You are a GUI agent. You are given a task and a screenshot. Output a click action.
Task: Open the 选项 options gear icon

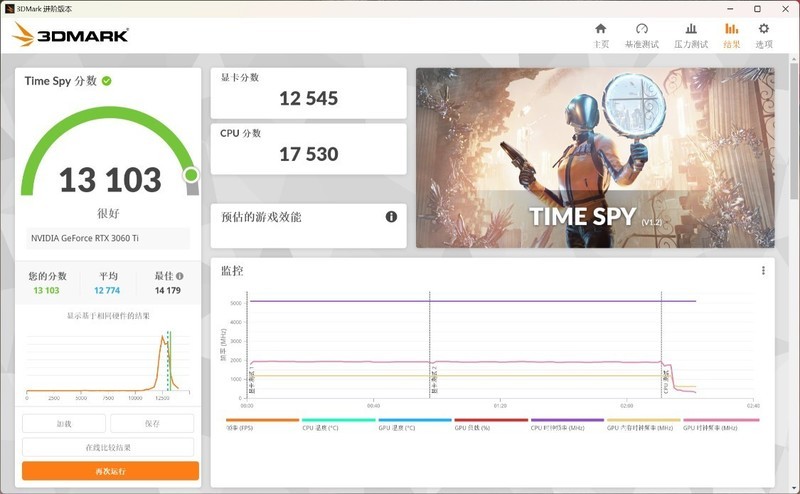click(764, 29)
